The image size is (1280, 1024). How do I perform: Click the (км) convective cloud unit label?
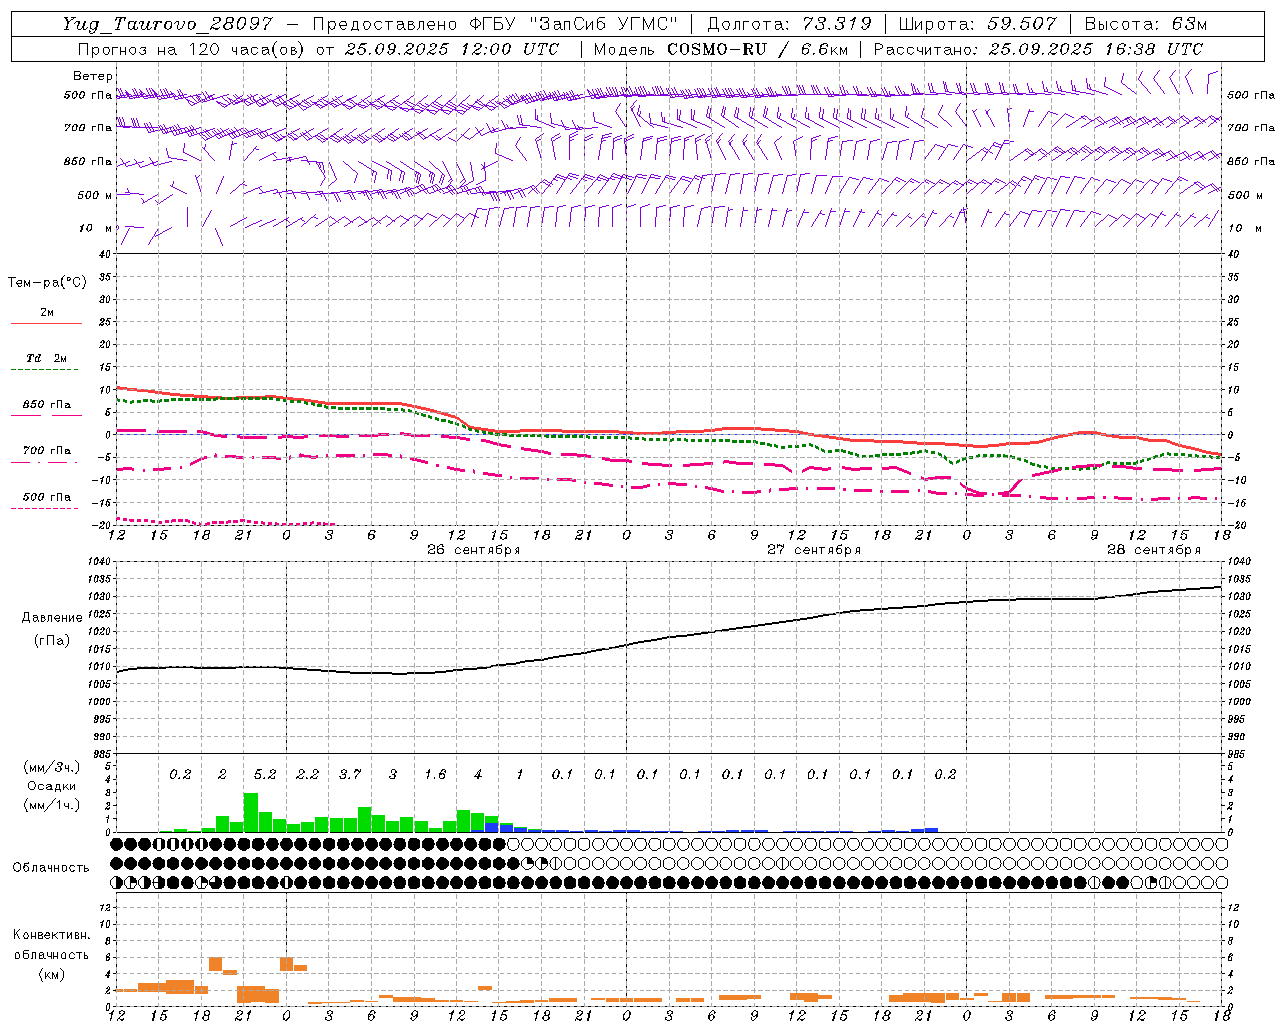pyautogui.click(x=51, y=974)
